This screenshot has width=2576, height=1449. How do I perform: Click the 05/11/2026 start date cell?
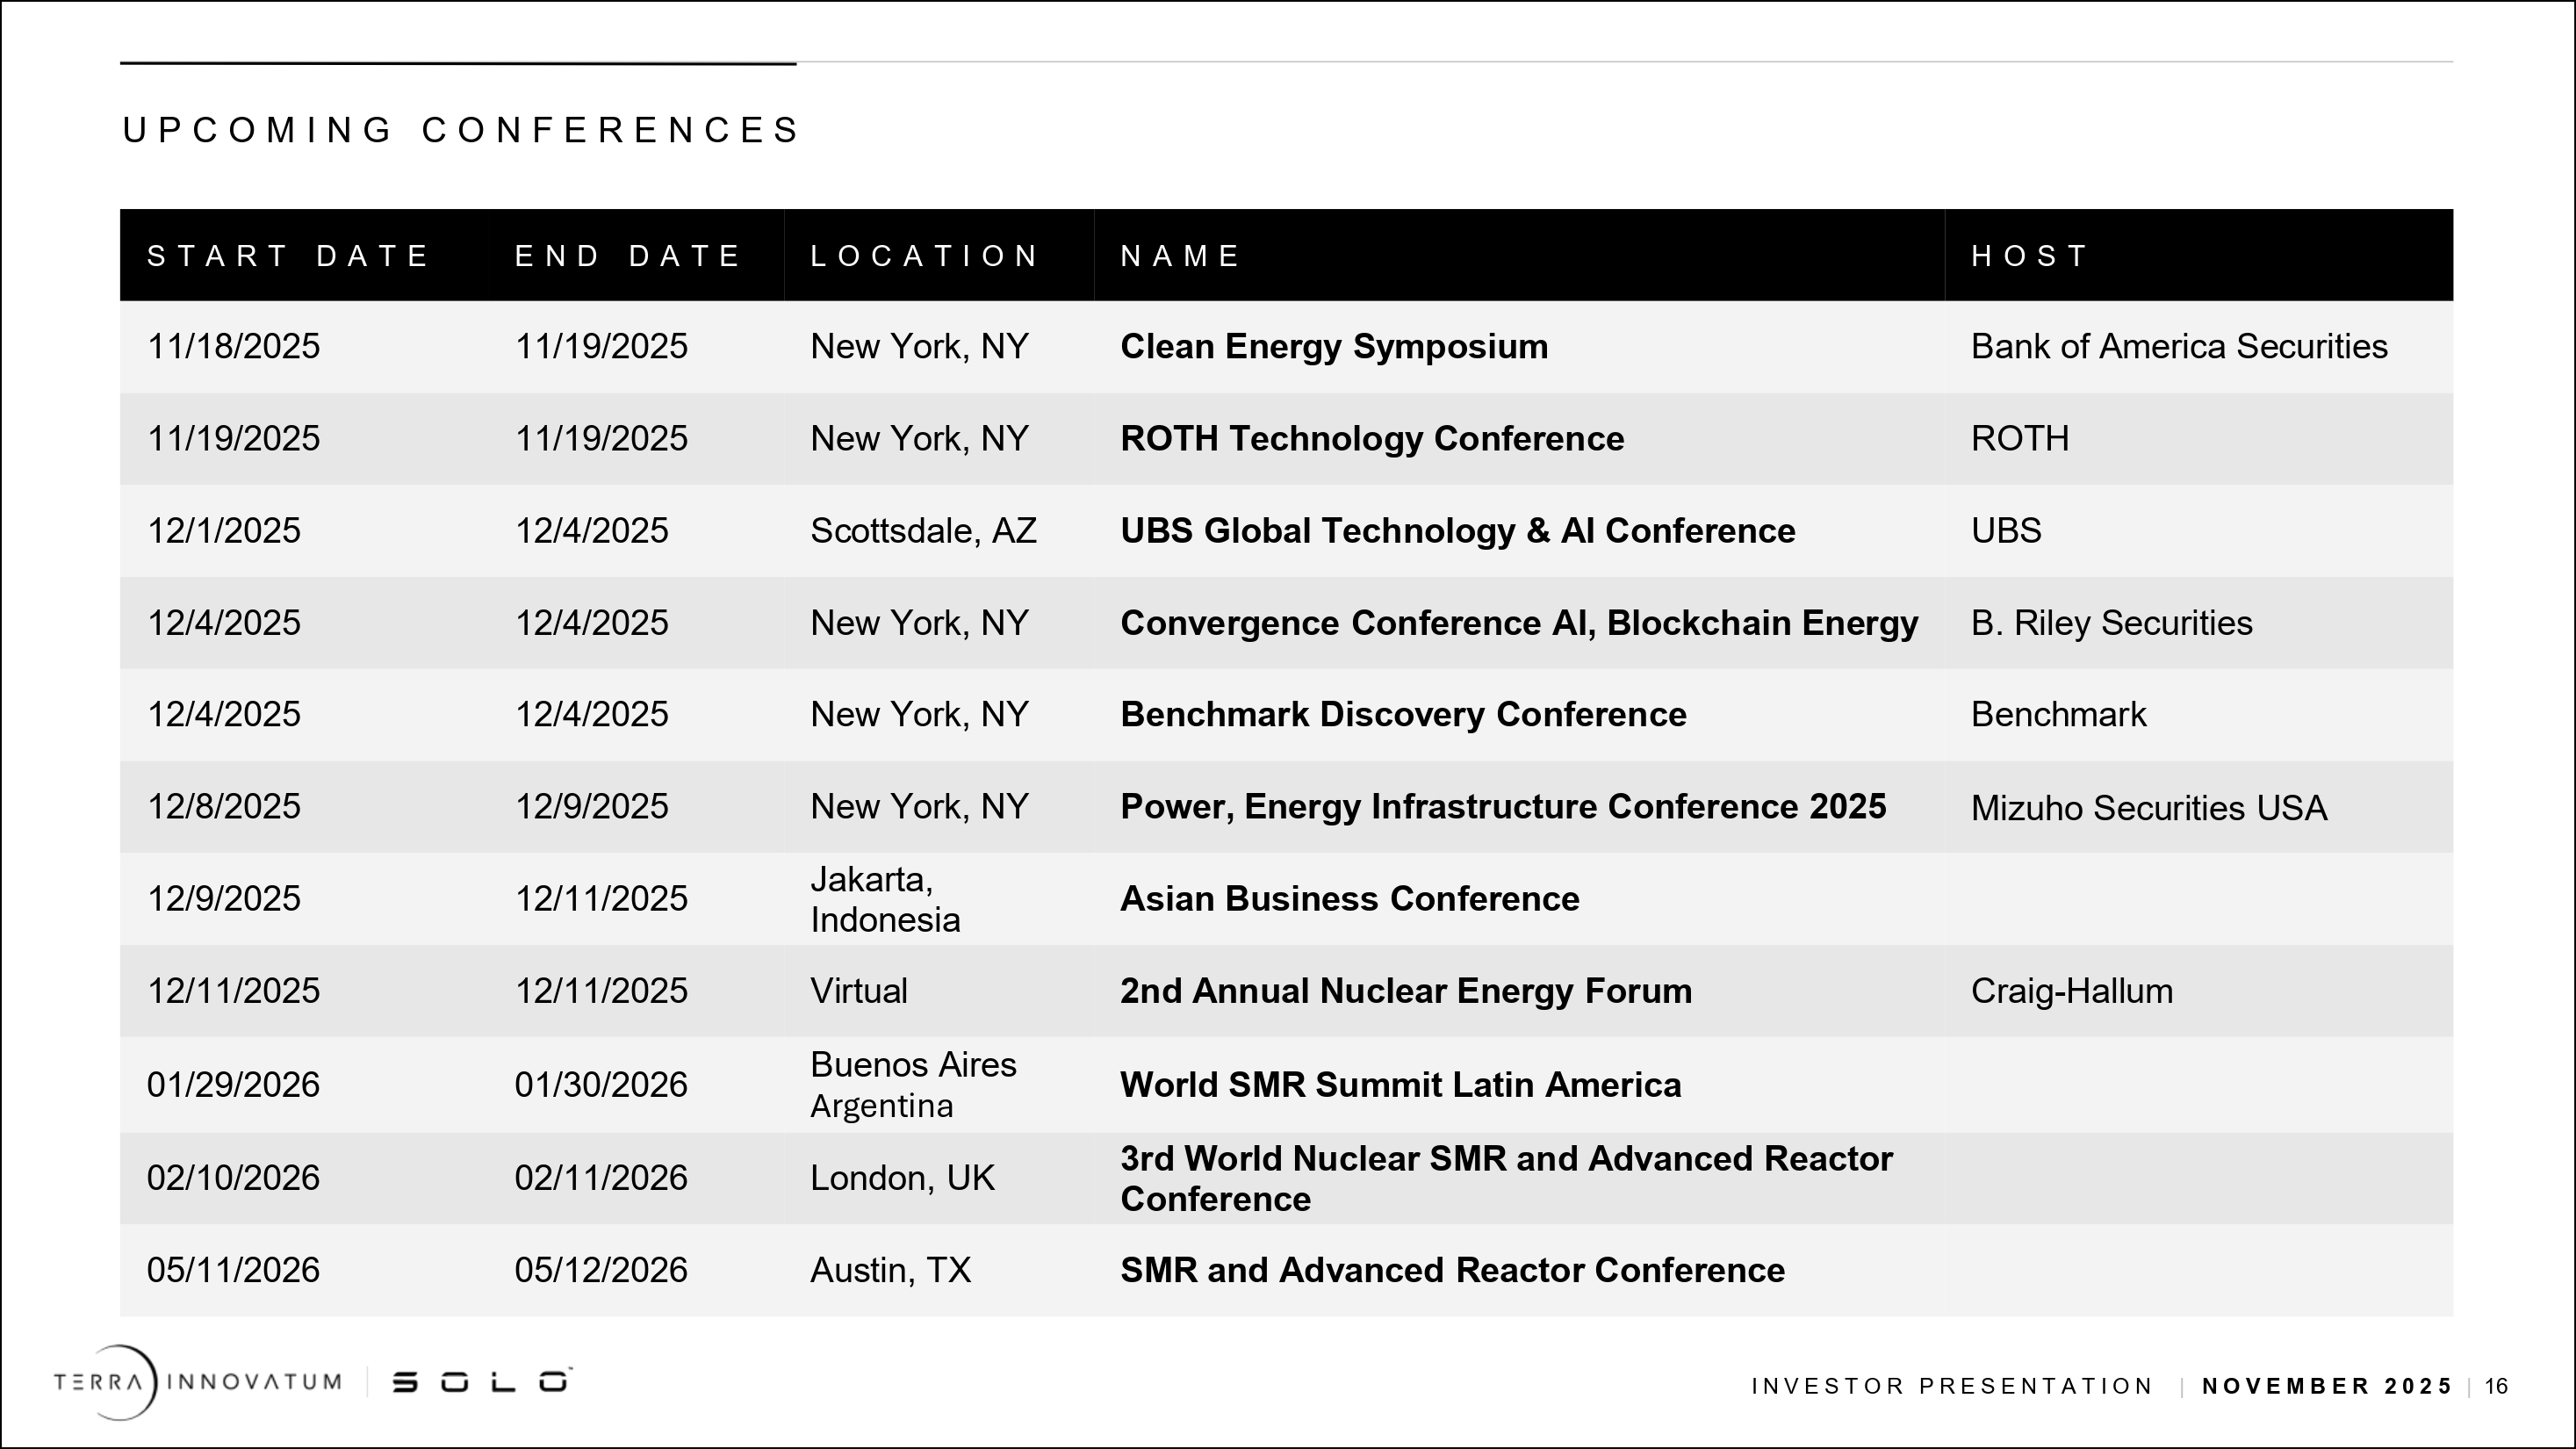click(233, 1269)
